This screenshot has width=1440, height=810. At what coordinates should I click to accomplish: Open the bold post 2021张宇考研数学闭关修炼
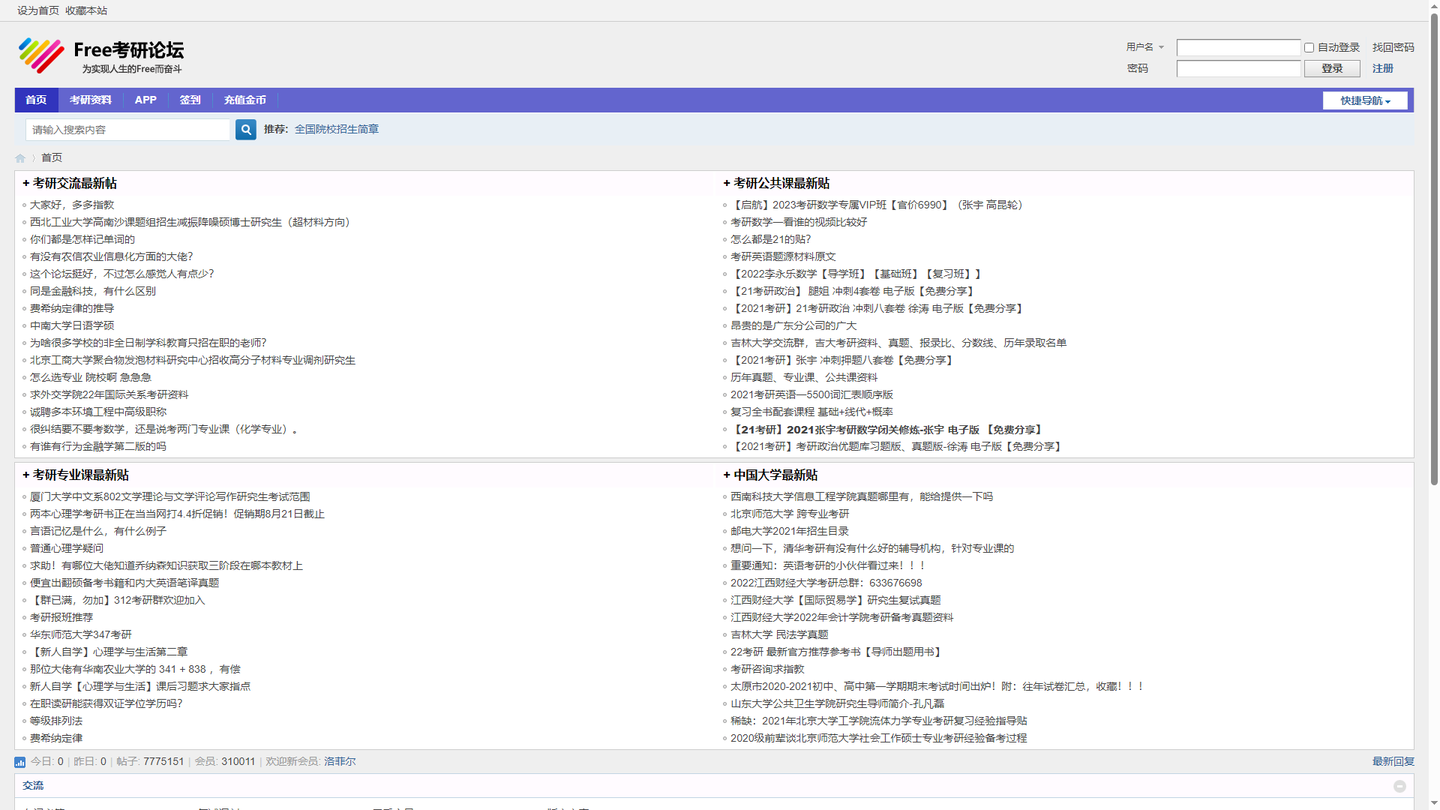tap(888, 430)
